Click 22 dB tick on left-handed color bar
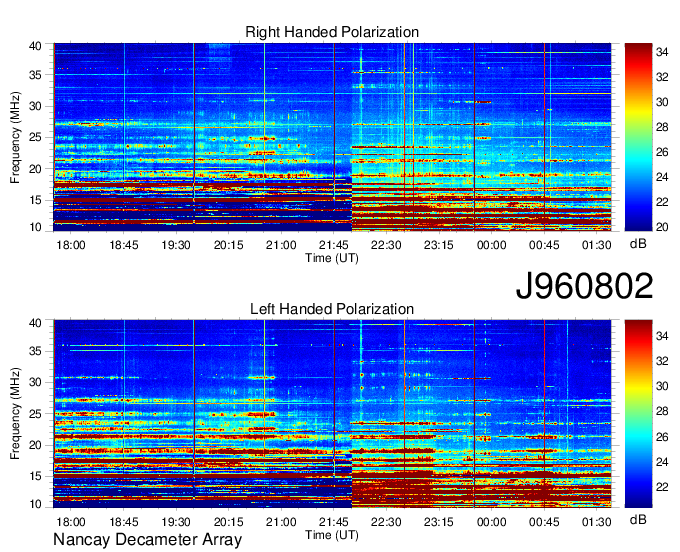 point(662,487)
